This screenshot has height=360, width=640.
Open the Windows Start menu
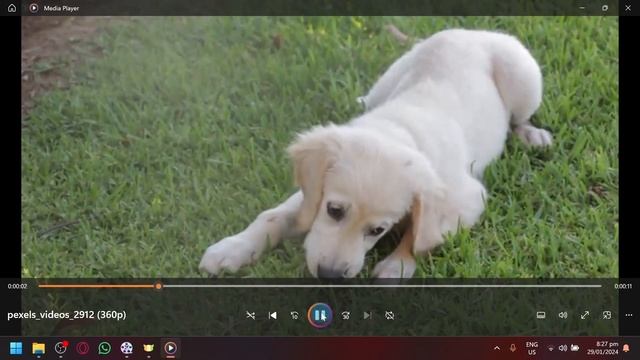point(16,348)
